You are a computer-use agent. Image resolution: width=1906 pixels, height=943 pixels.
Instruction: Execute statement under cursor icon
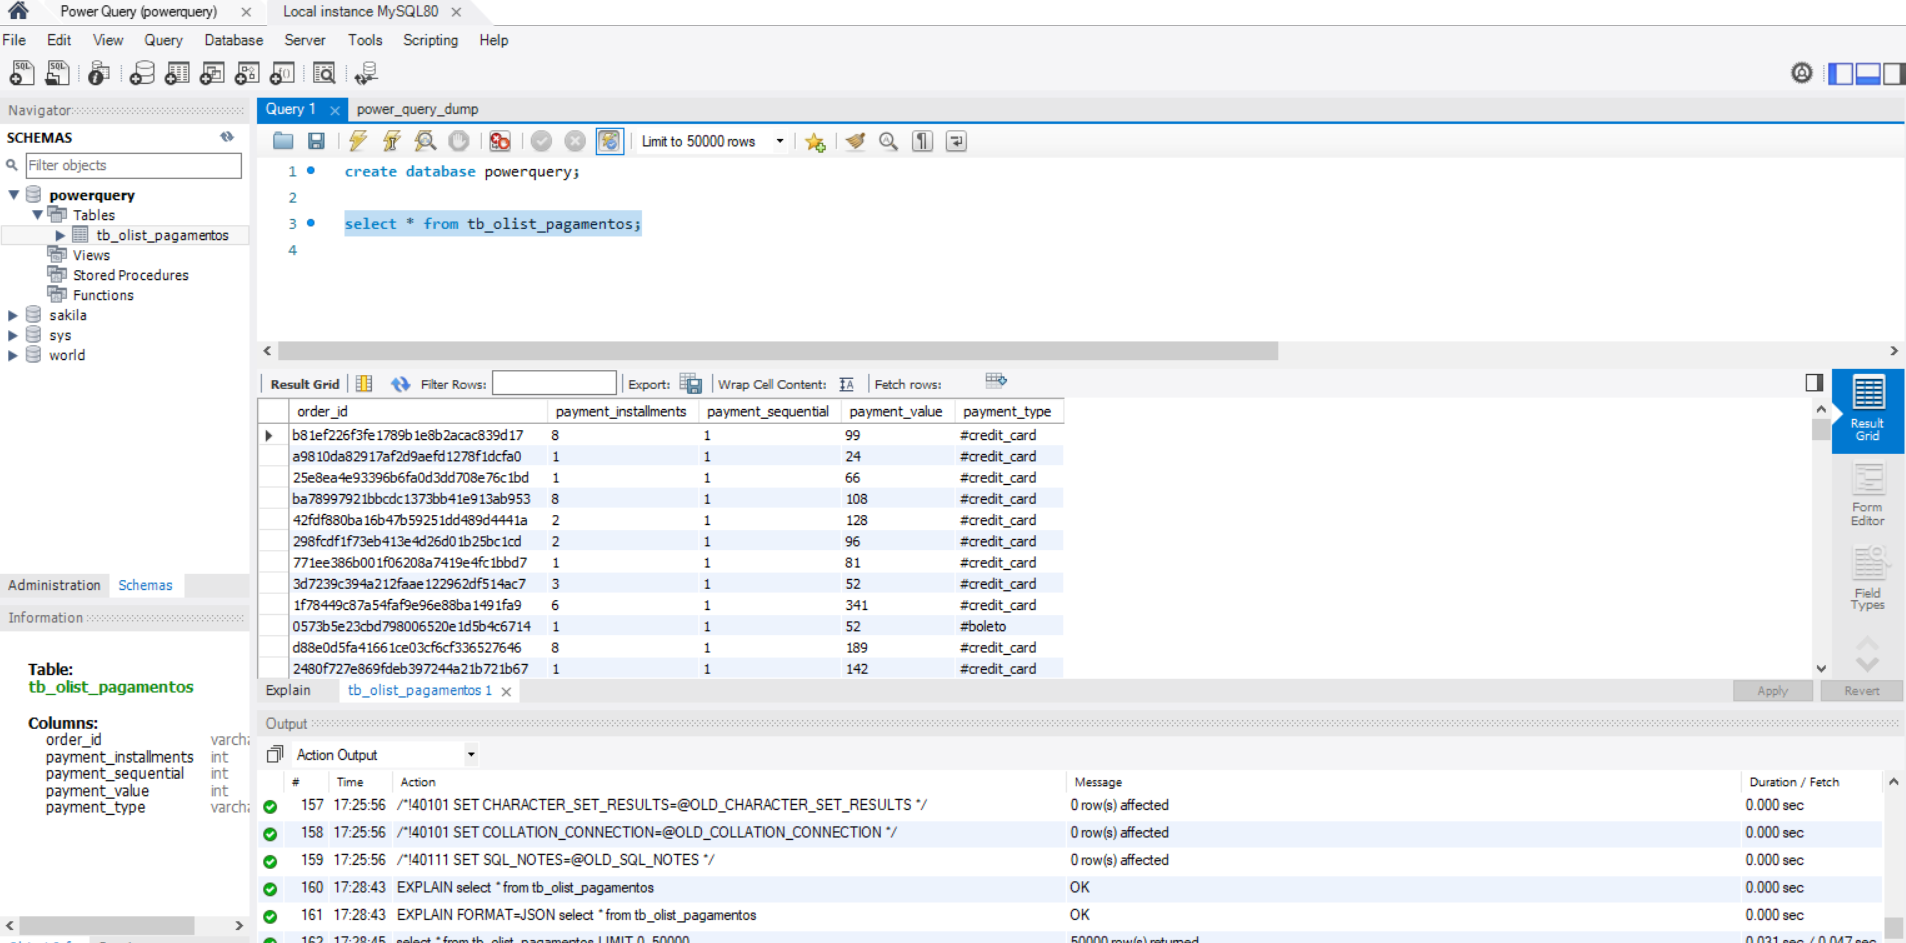pos(391,141)
